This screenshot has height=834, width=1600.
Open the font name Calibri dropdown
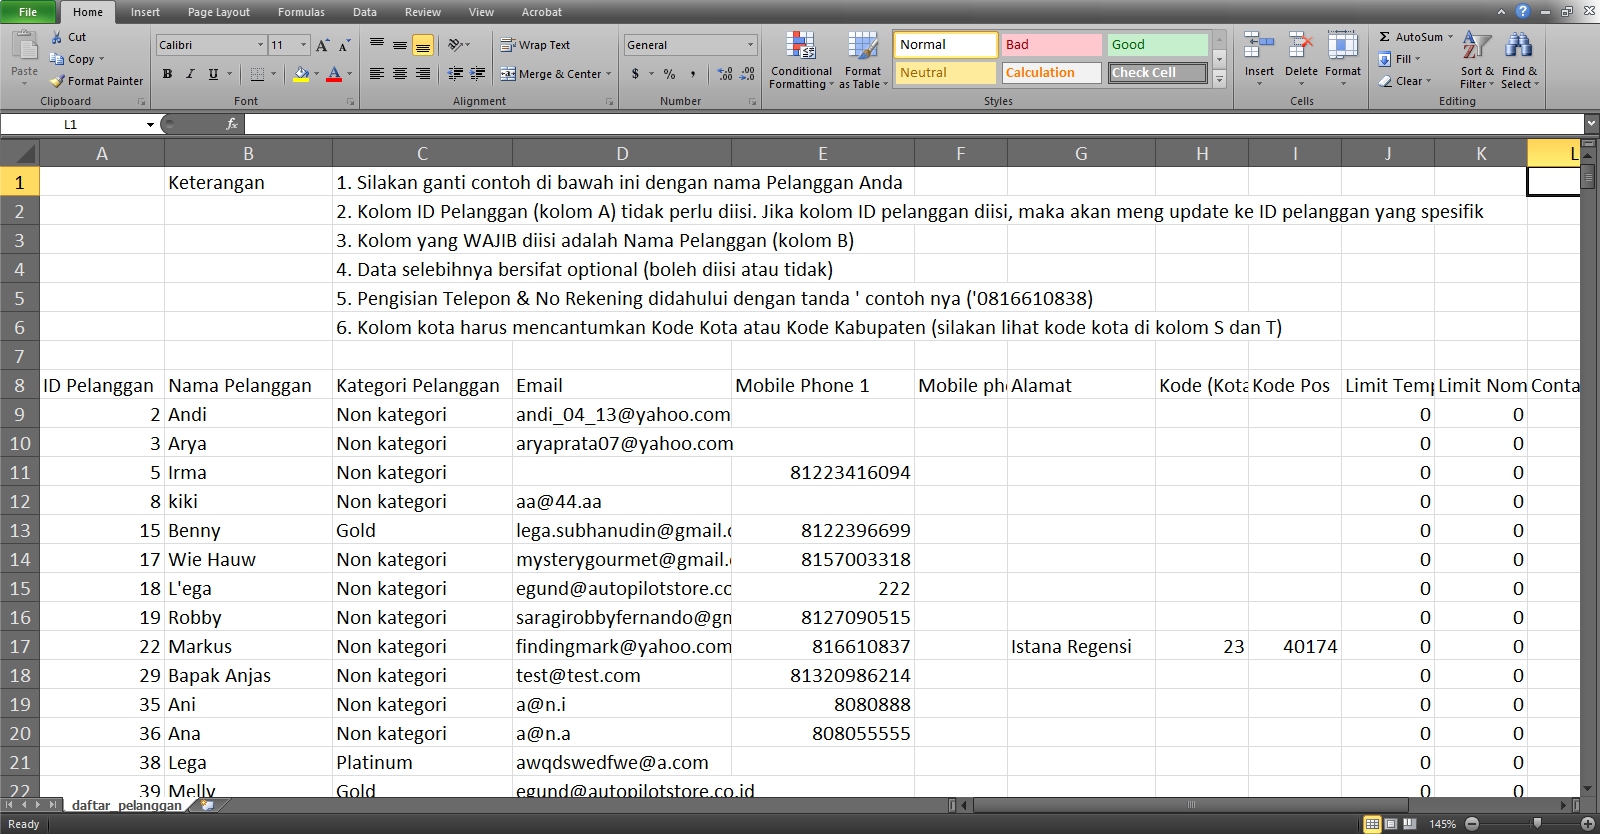pyautogui.click(x=260, y=45)
